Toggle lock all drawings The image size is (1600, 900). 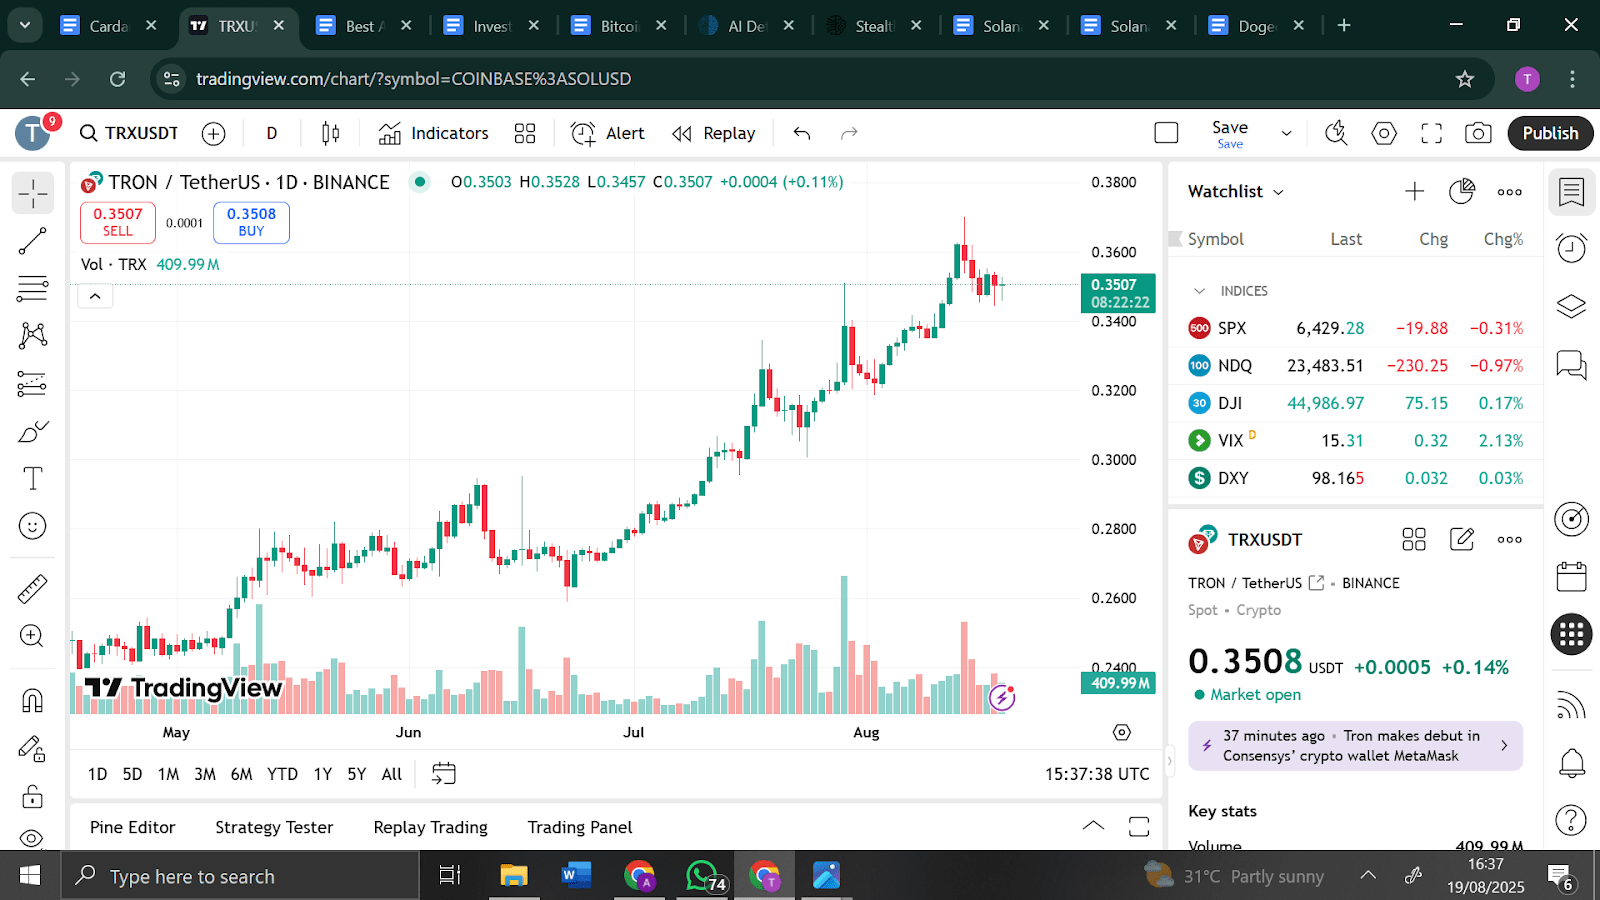33,796
